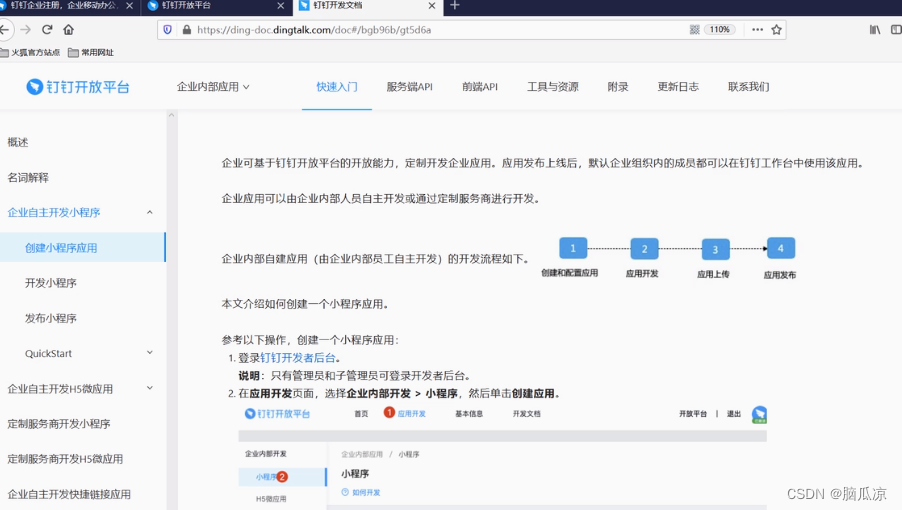The image size is (902, 510).
Task: Open the 工具与资源 nav tab
Action: pos(552,87)
